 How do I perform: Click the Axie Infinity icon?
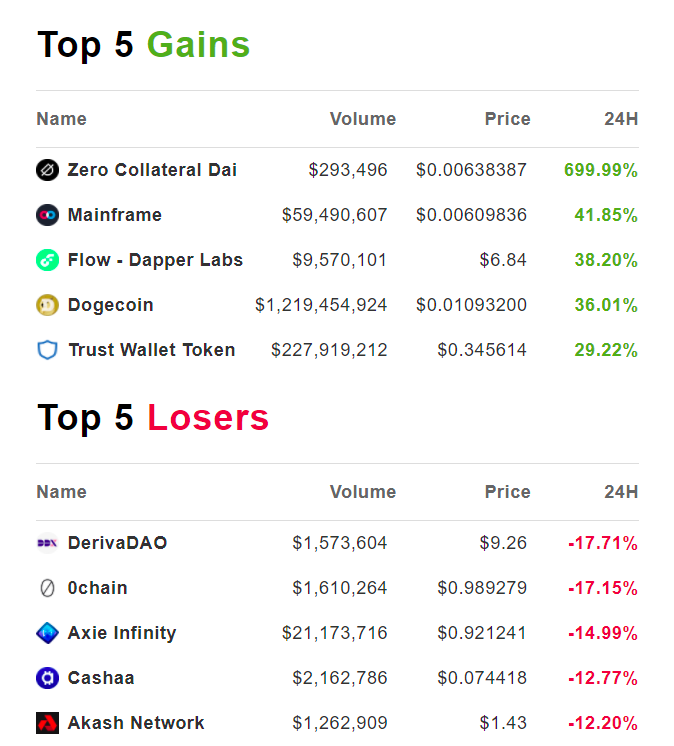tap(47, 633)
